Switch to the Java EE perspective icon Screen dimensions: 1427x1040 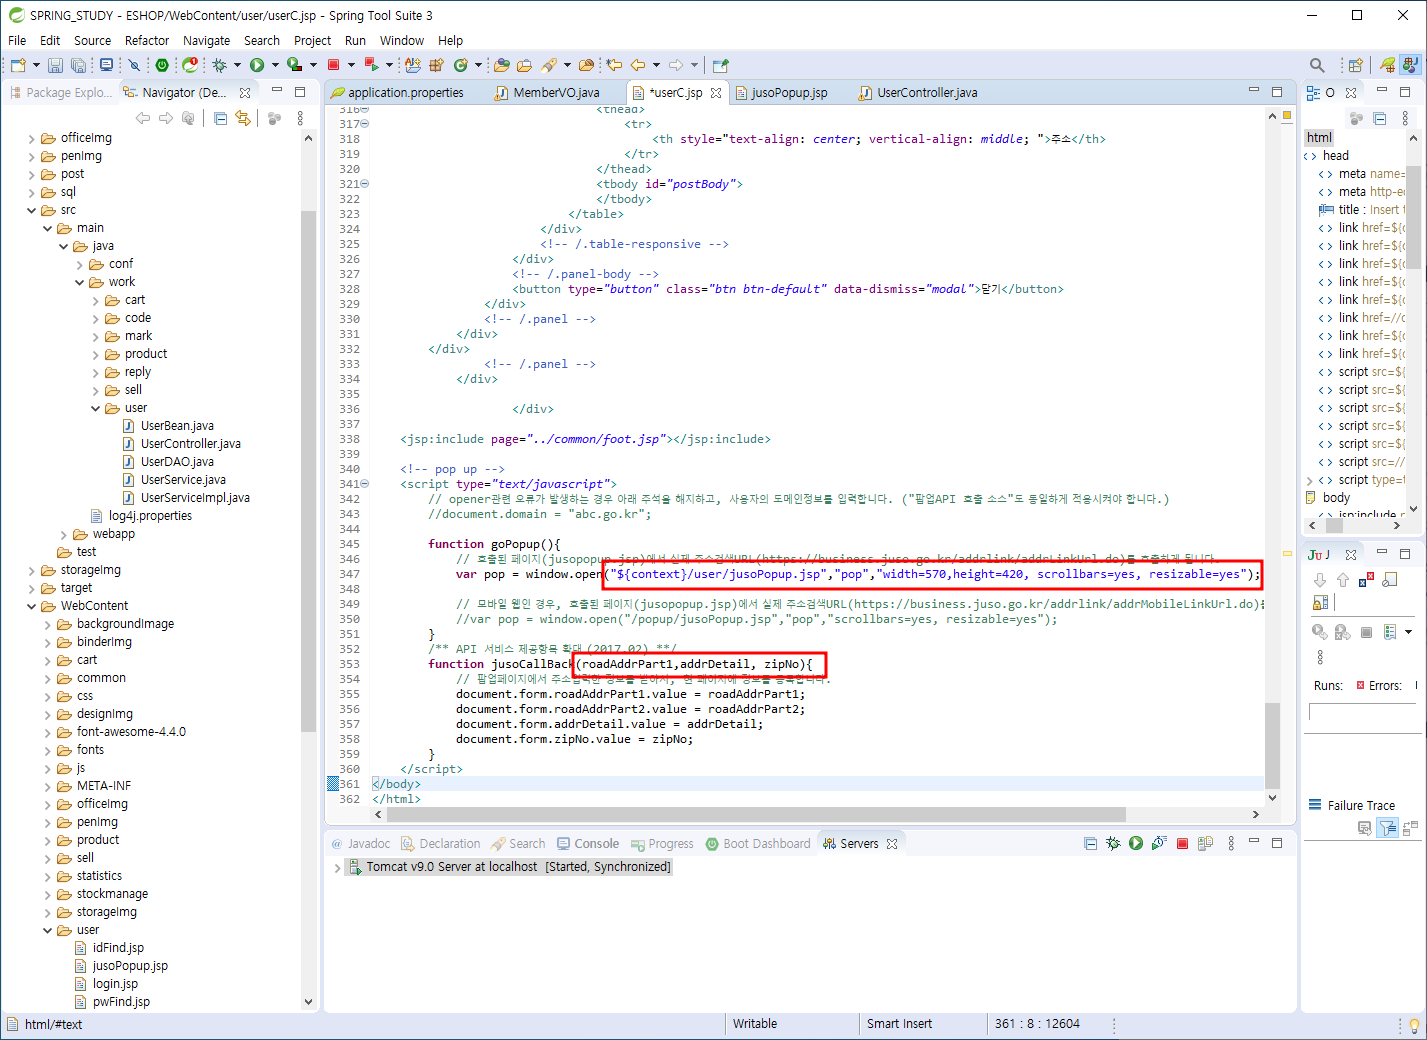click(1410, 65)
